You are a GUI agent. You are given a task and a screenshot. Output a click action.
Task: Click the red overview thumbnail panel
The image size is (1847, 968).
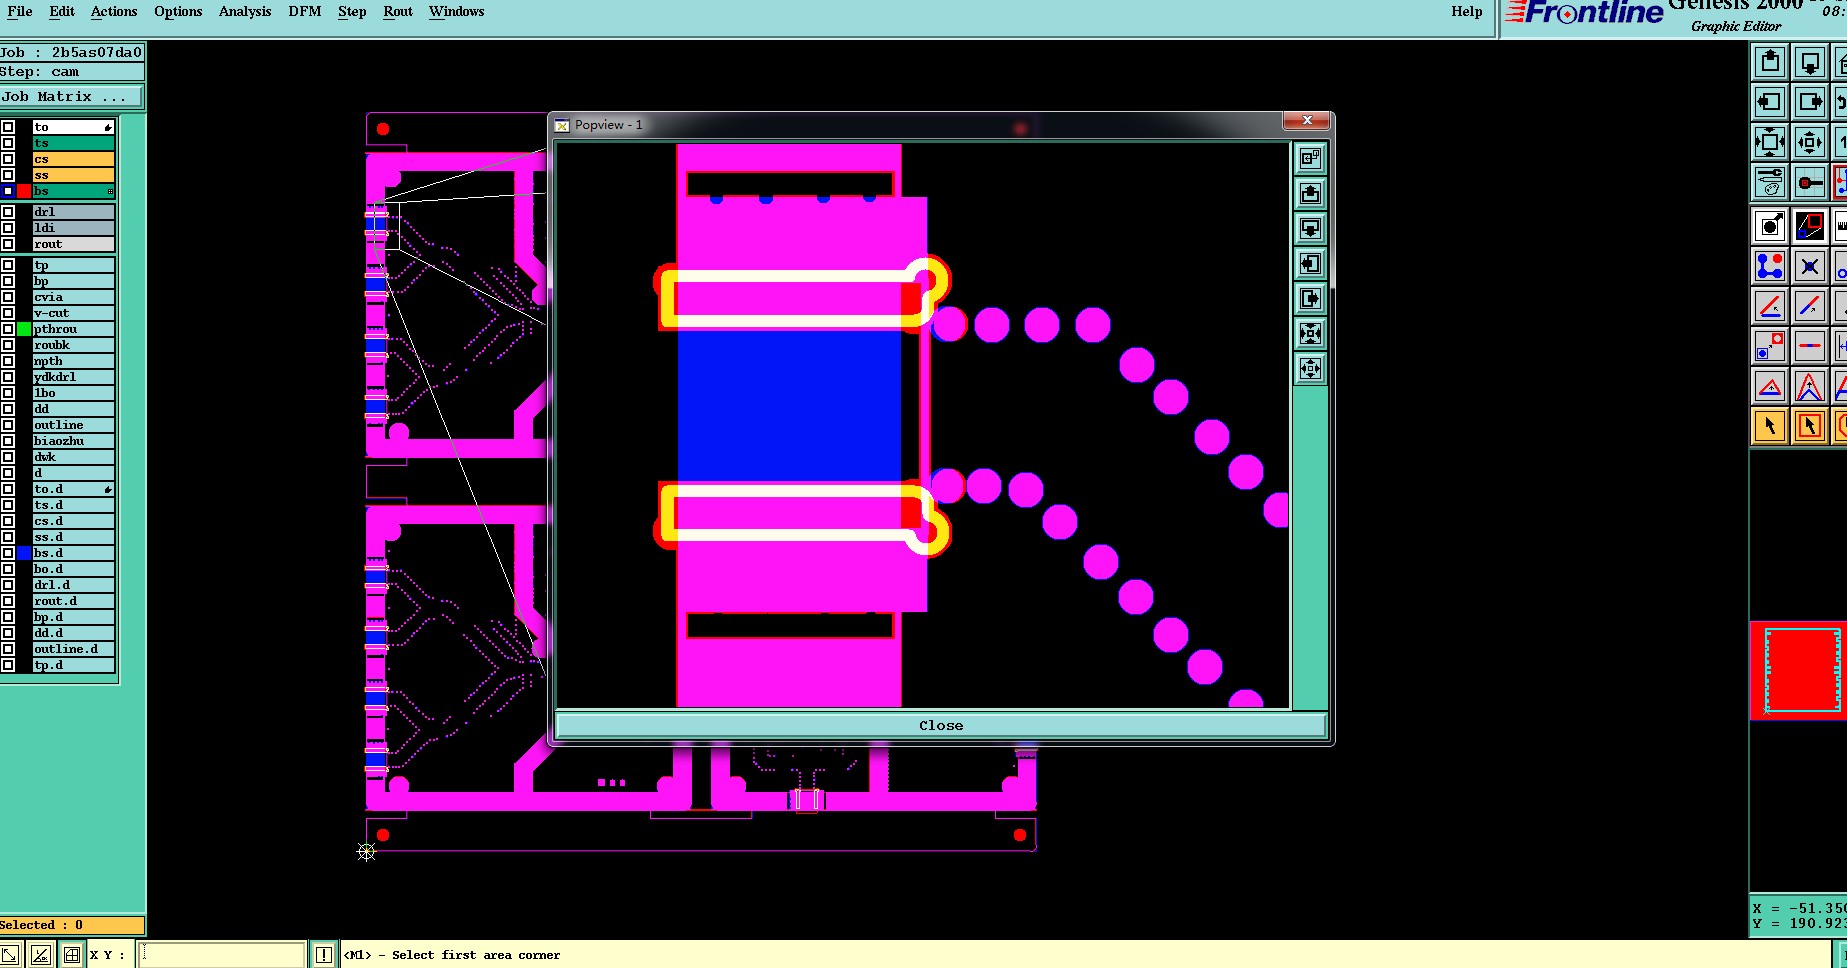(1798, 670)
